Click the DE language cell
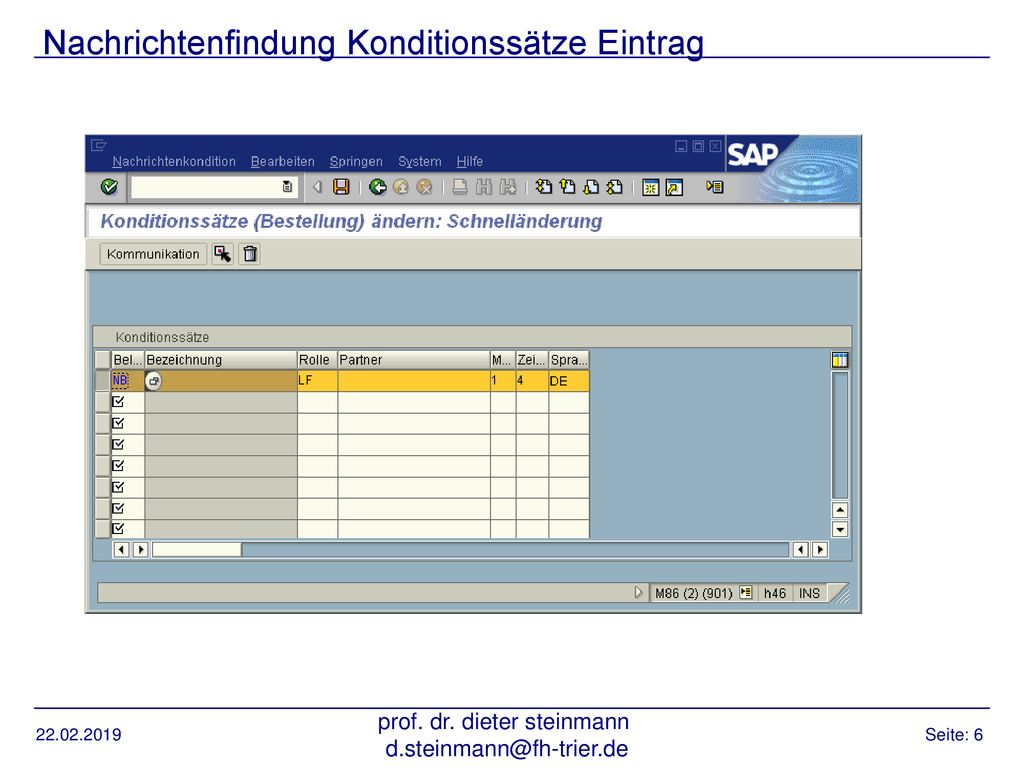Image resolution: width=1024 pixels, height=768 pixels. click(569, 381)
